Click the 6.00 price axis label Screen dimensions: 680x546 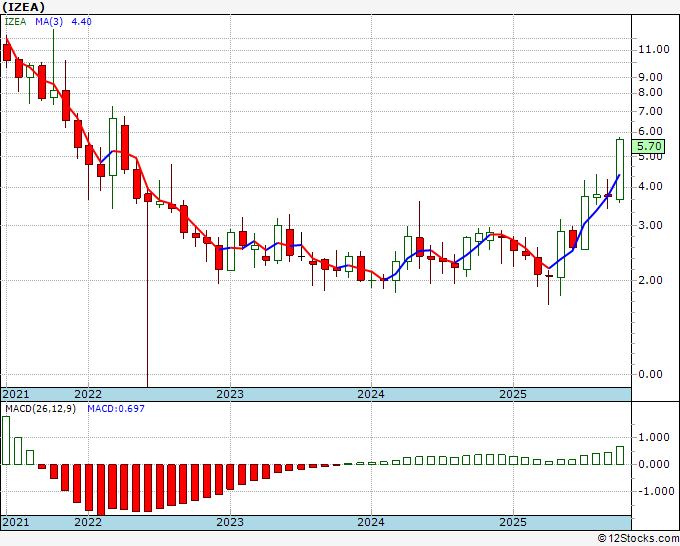(651, 132)
